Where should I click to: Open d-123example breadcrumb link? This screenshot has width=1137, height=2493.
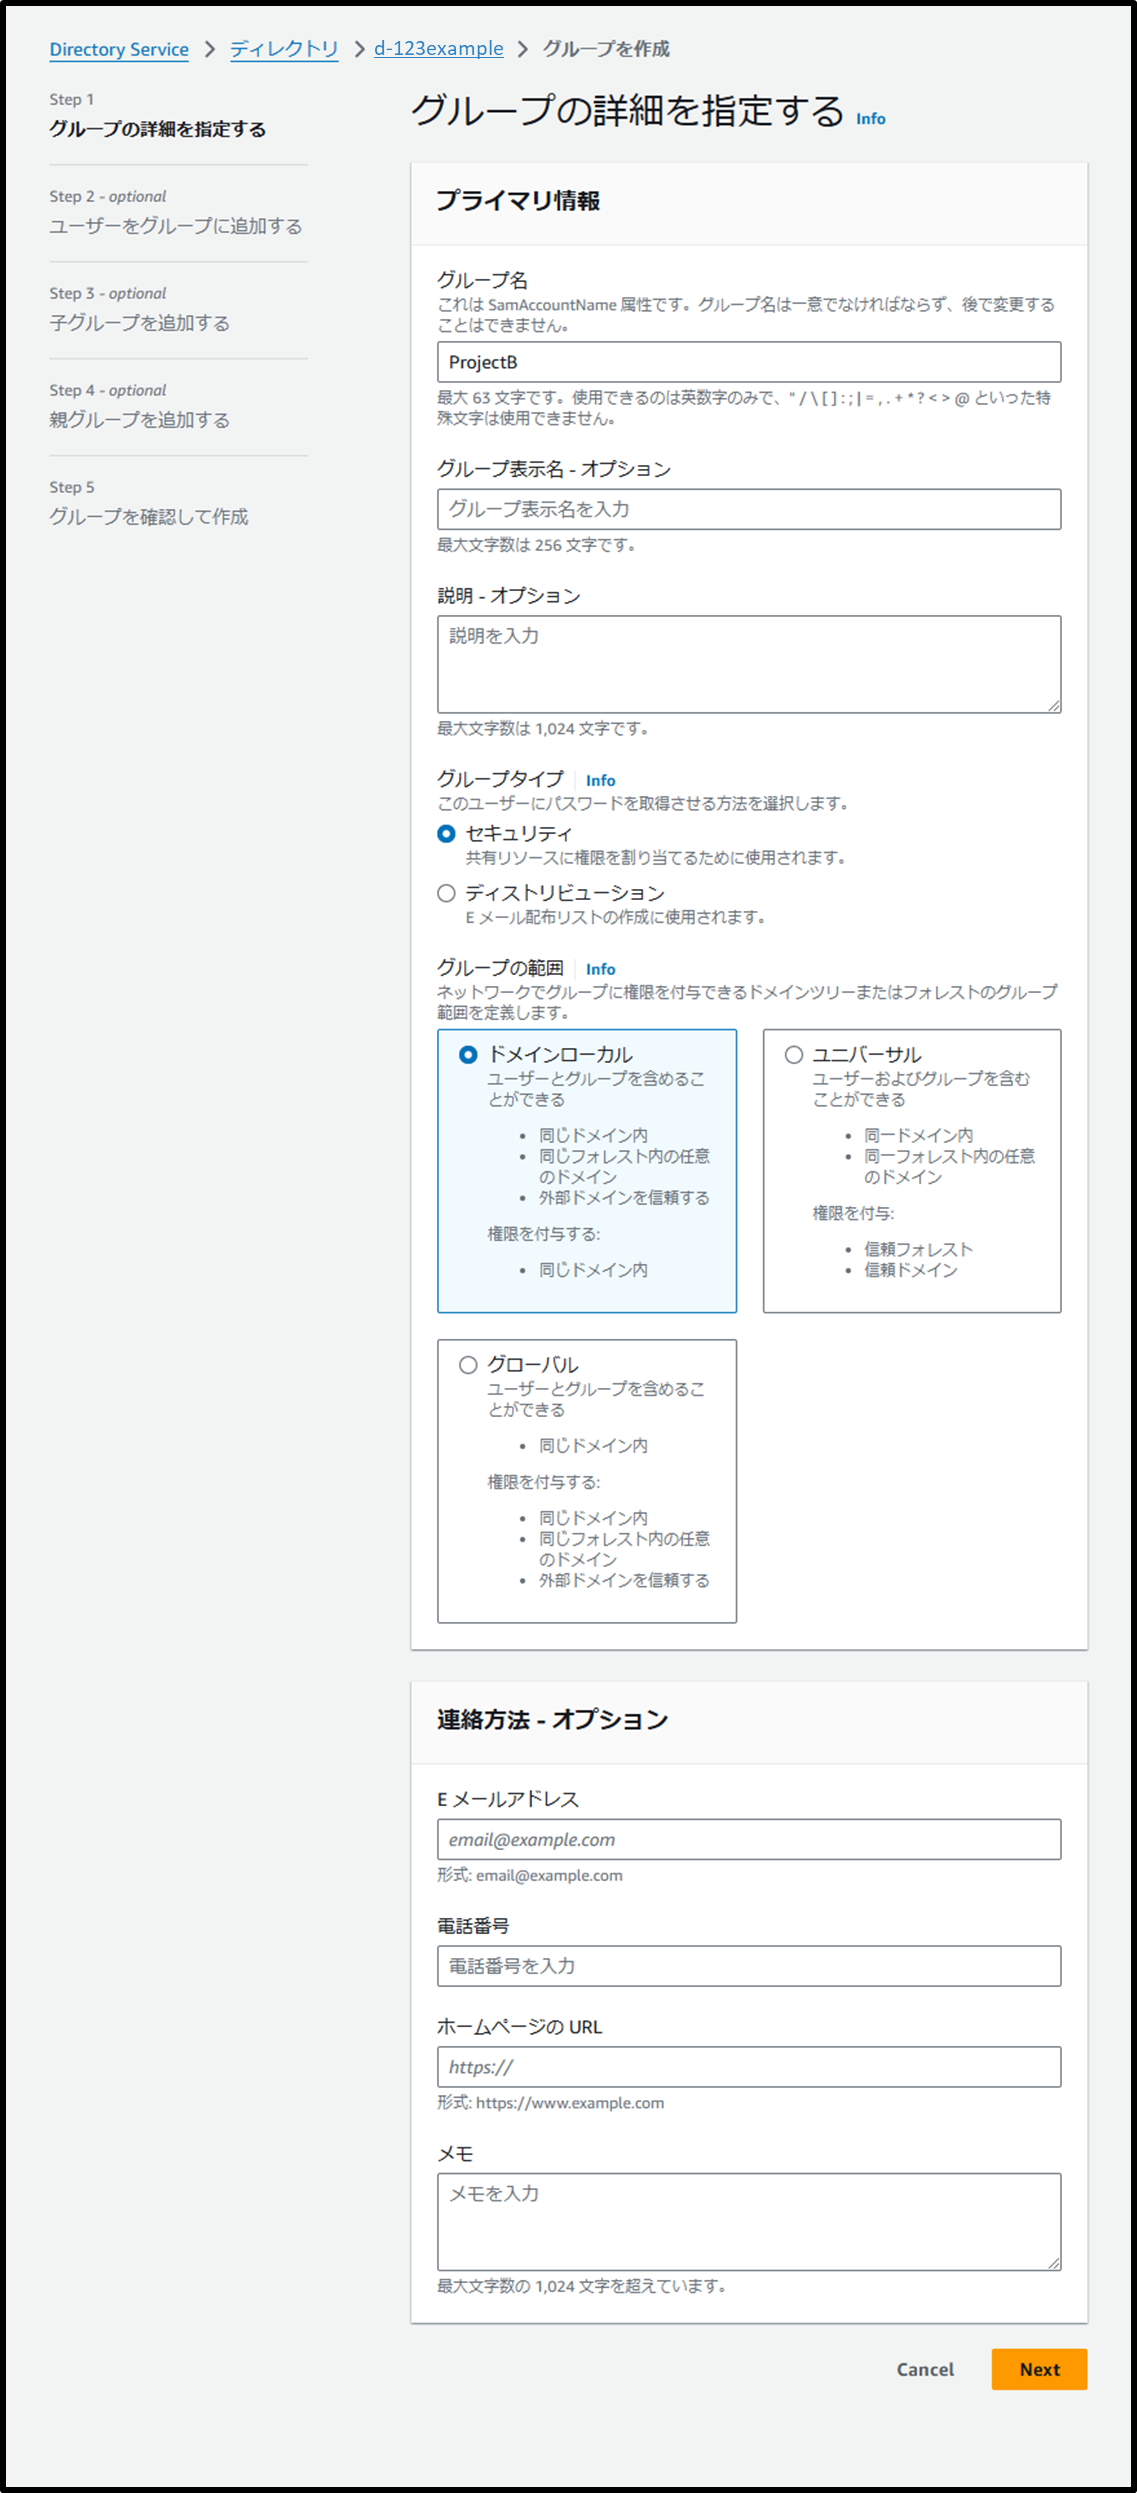click(438, 48)
